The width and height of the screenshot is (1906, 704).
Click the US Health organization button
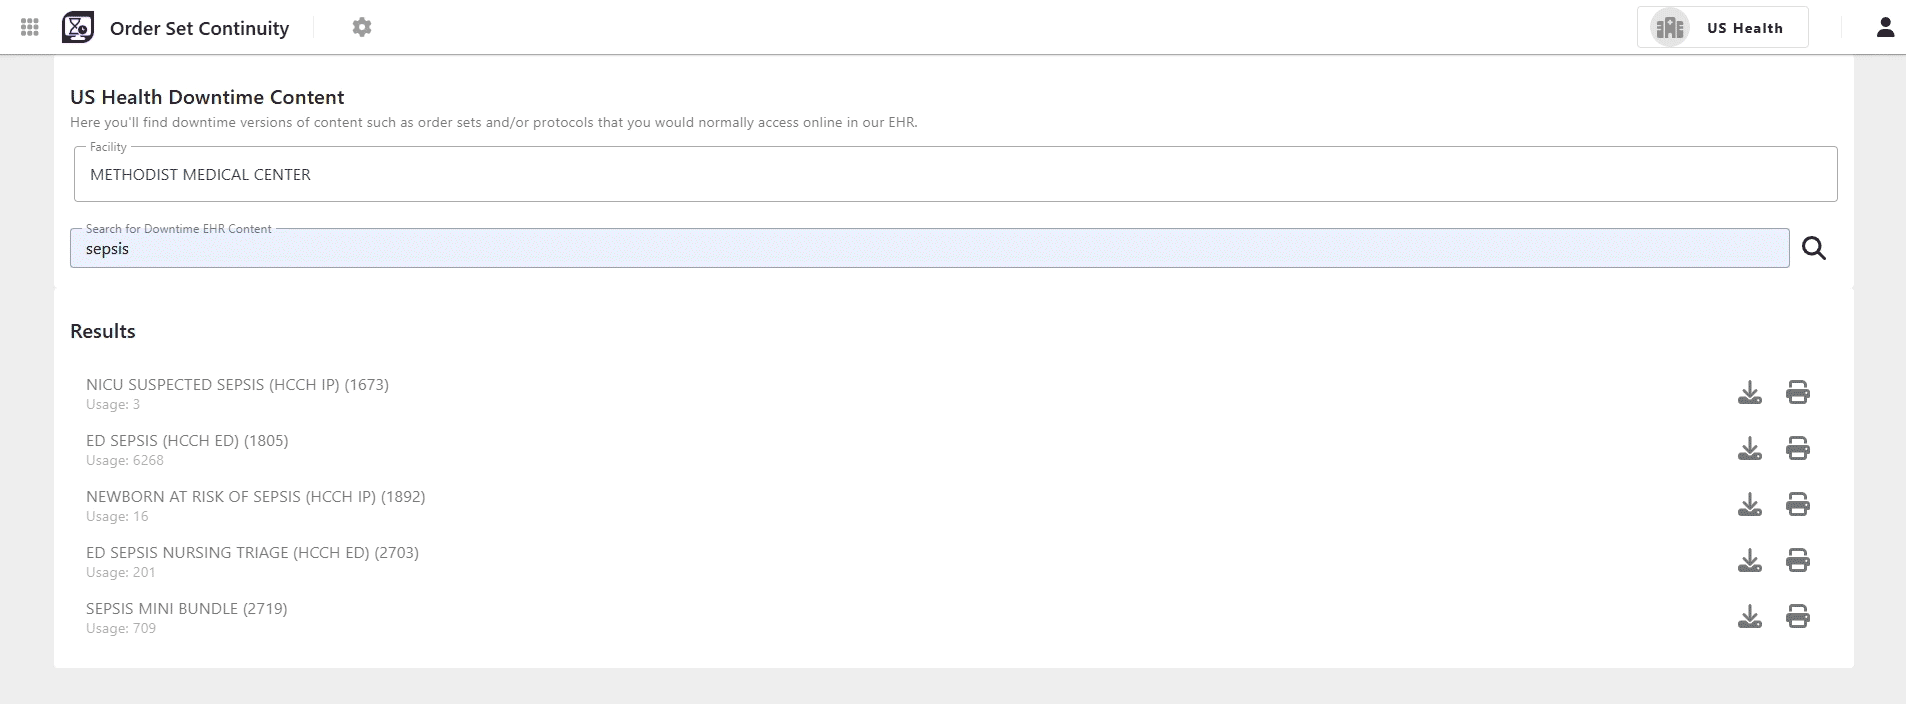coord(1722,28)
